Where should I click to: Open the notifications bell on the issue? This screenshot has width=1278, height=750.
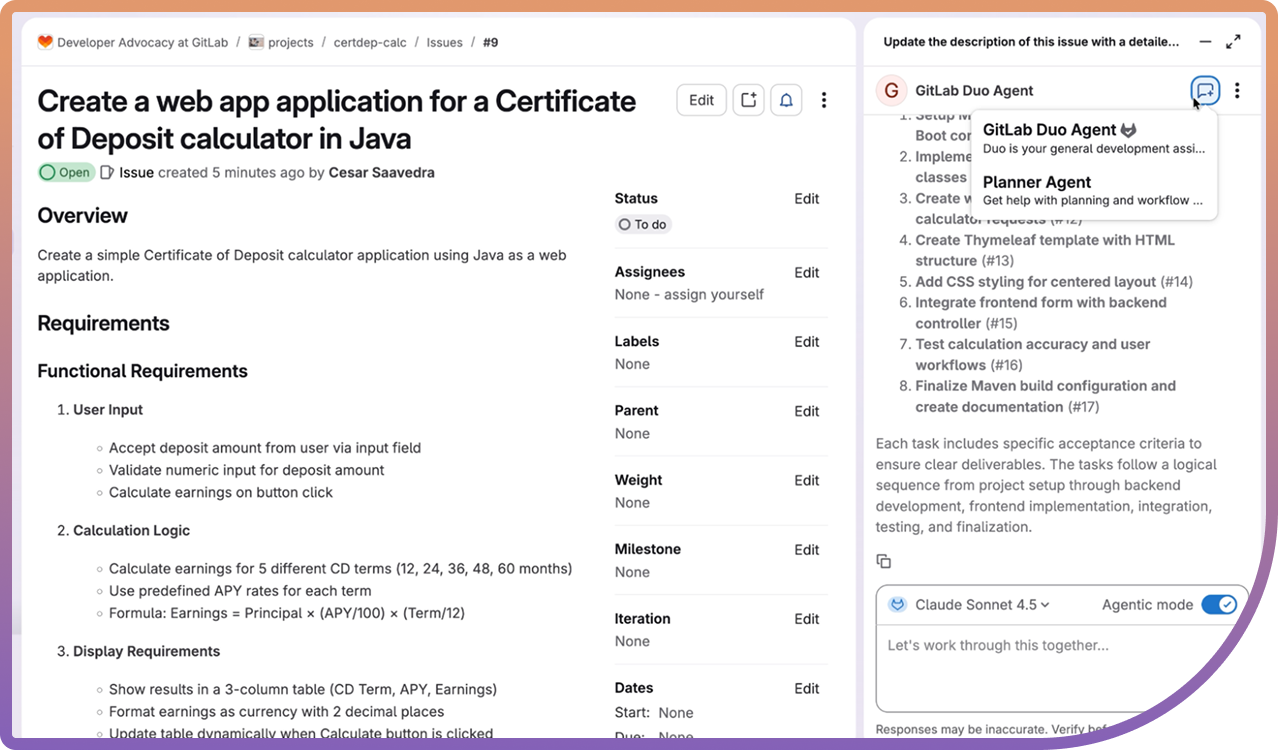[786, 99]
